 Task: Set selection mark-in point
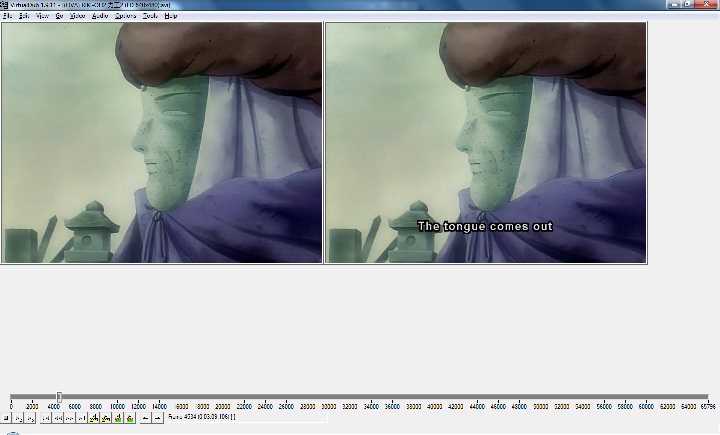pyautogui.click(x=146, y=418)
